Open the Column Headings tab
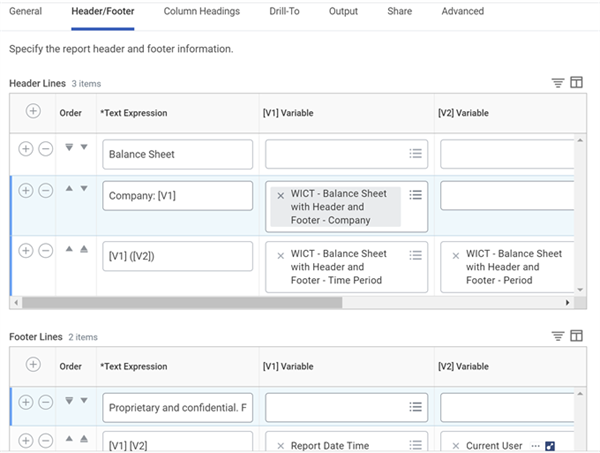The width and height of the screenshot is (600, 453). coord(202,11)
